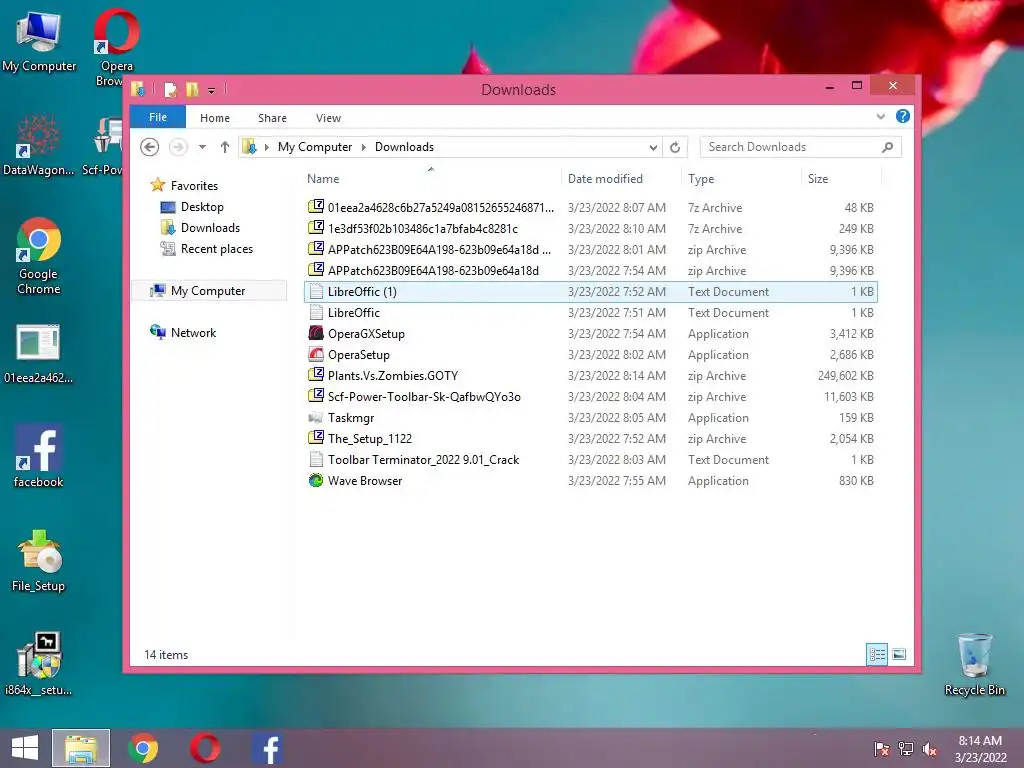Select Recent places under Favorites

tap(216, 249)
